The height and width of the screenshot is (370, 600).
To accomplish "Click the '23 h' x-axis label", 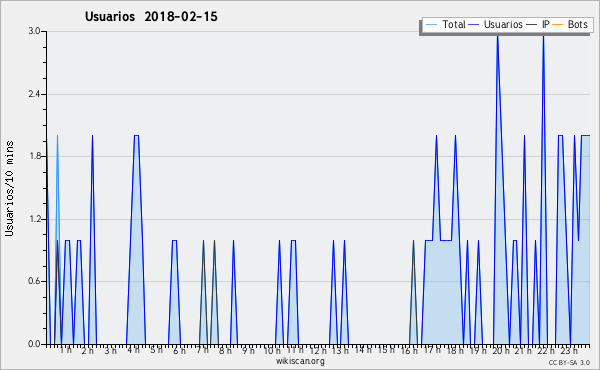I will click(569, 351).
